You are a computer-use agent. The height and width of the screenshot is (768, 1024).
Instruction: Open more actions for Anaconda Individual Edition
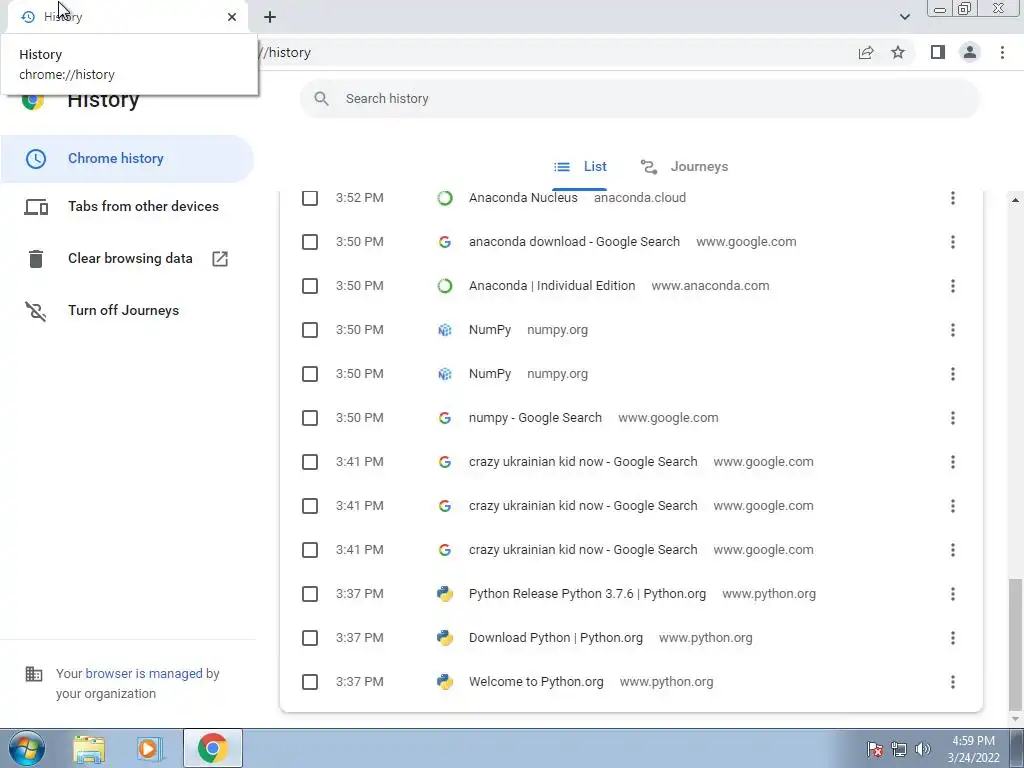(x=953, y=286)
